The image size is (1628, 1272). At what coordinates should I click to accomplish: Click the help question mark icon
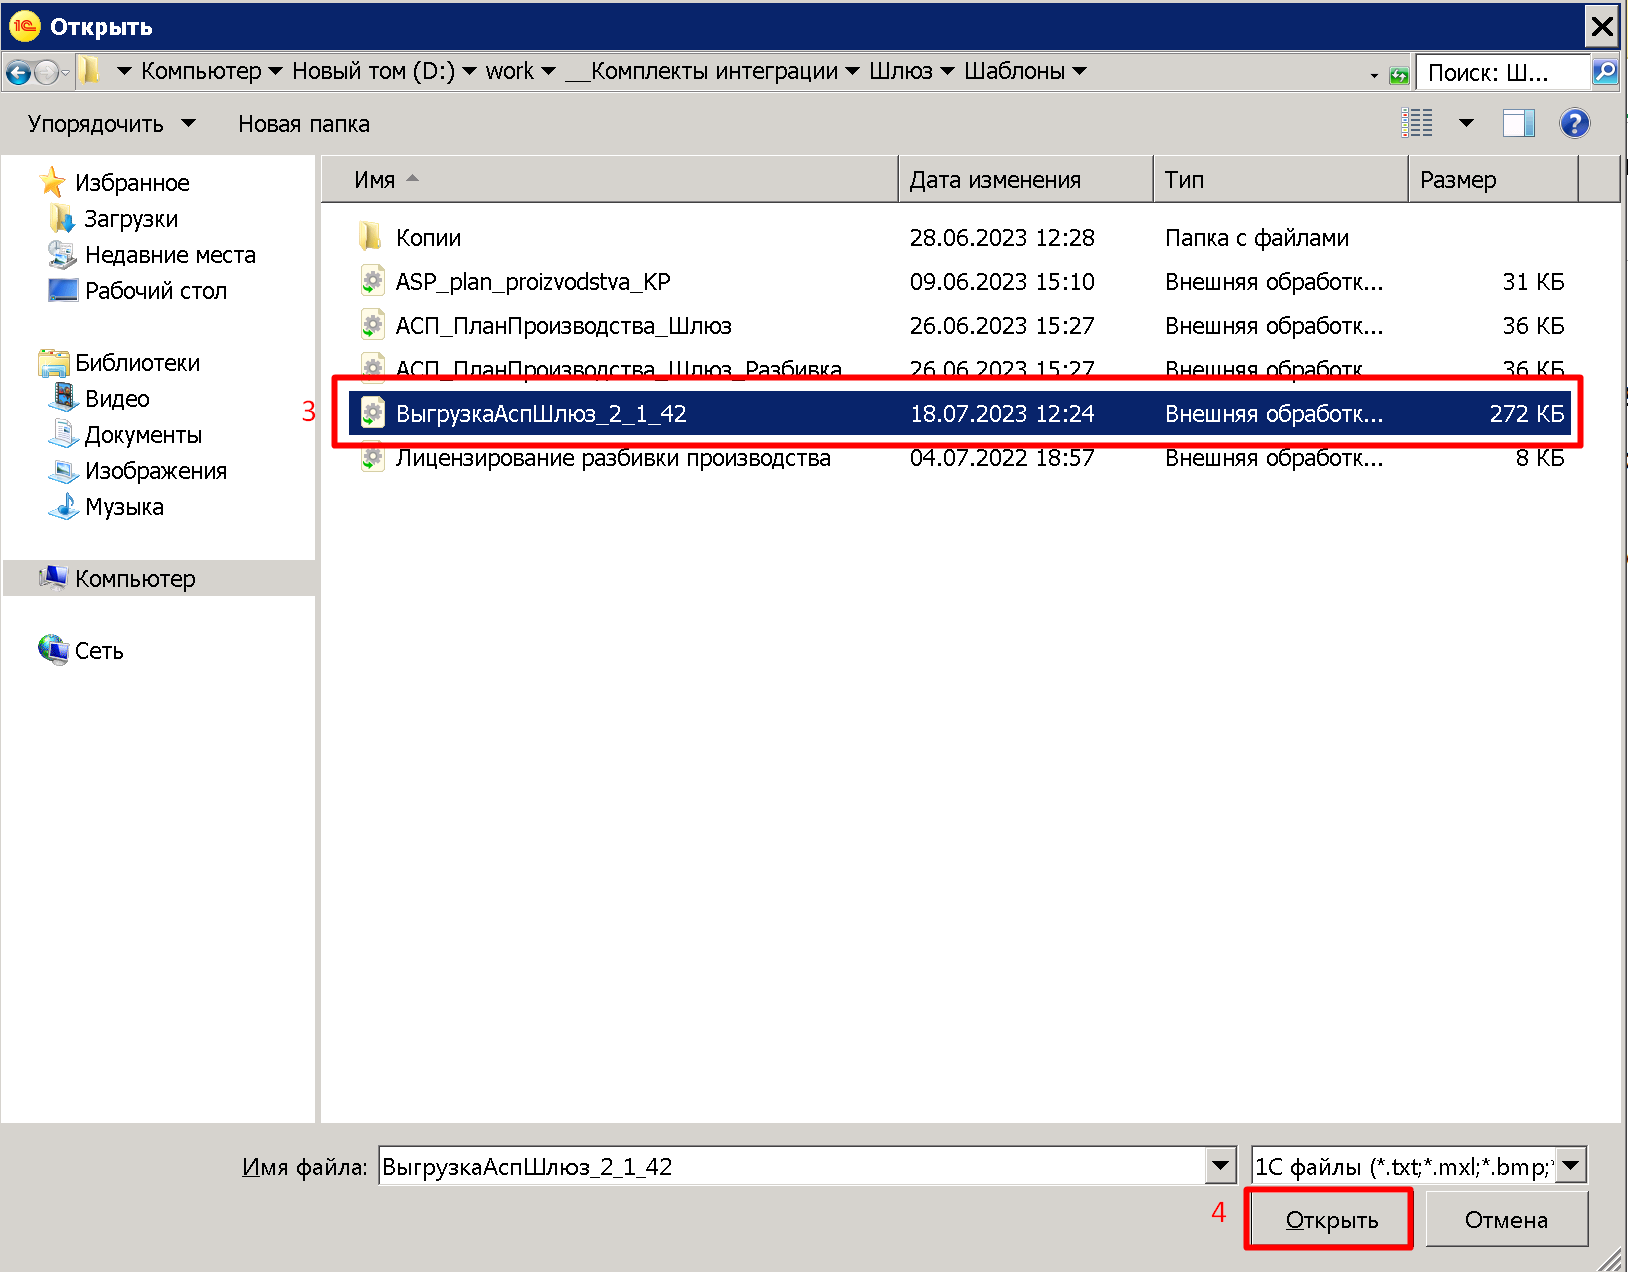(x=1574, y=124)
